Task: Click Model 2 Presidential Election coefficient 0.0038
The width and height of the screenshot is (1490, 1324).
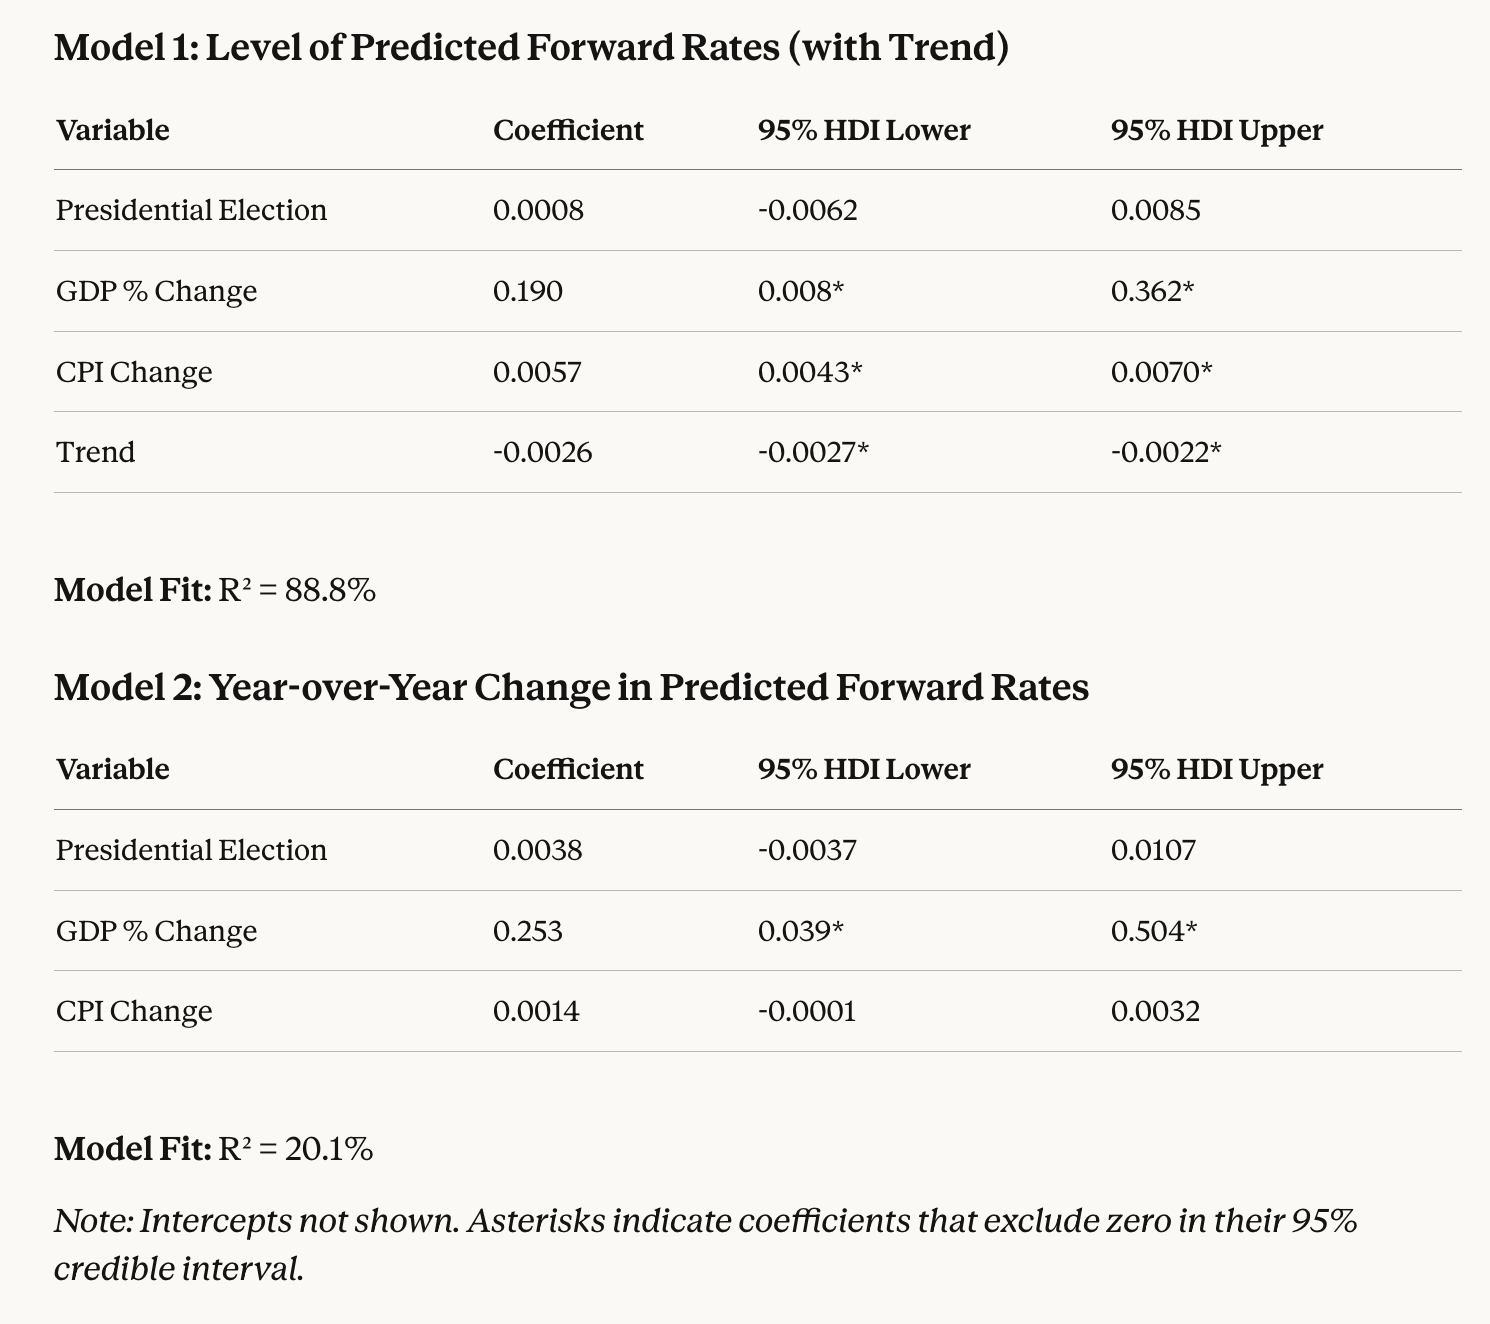Action: pos(538,850)
